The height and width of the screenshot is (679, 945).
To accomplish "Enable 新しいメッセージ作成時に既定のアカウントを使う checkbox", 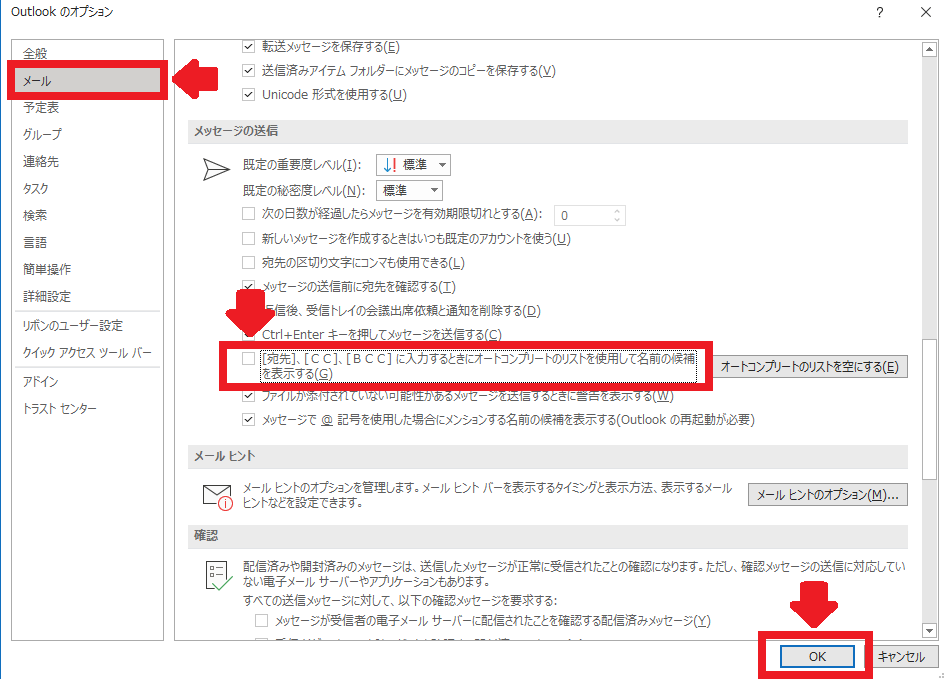I will tap(248, 239).
